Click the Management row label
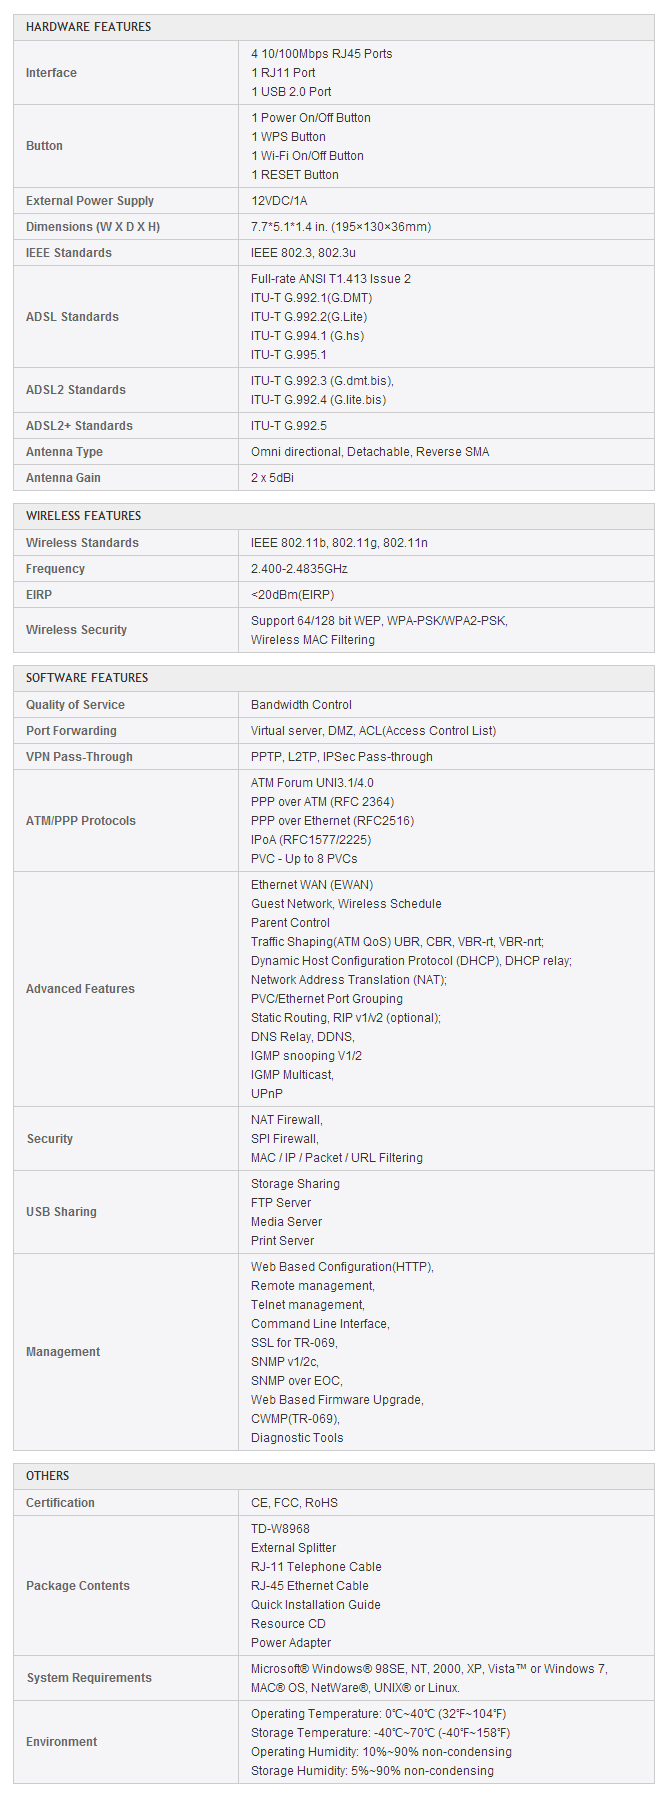667x1799 pixels. pos(63,1352)
